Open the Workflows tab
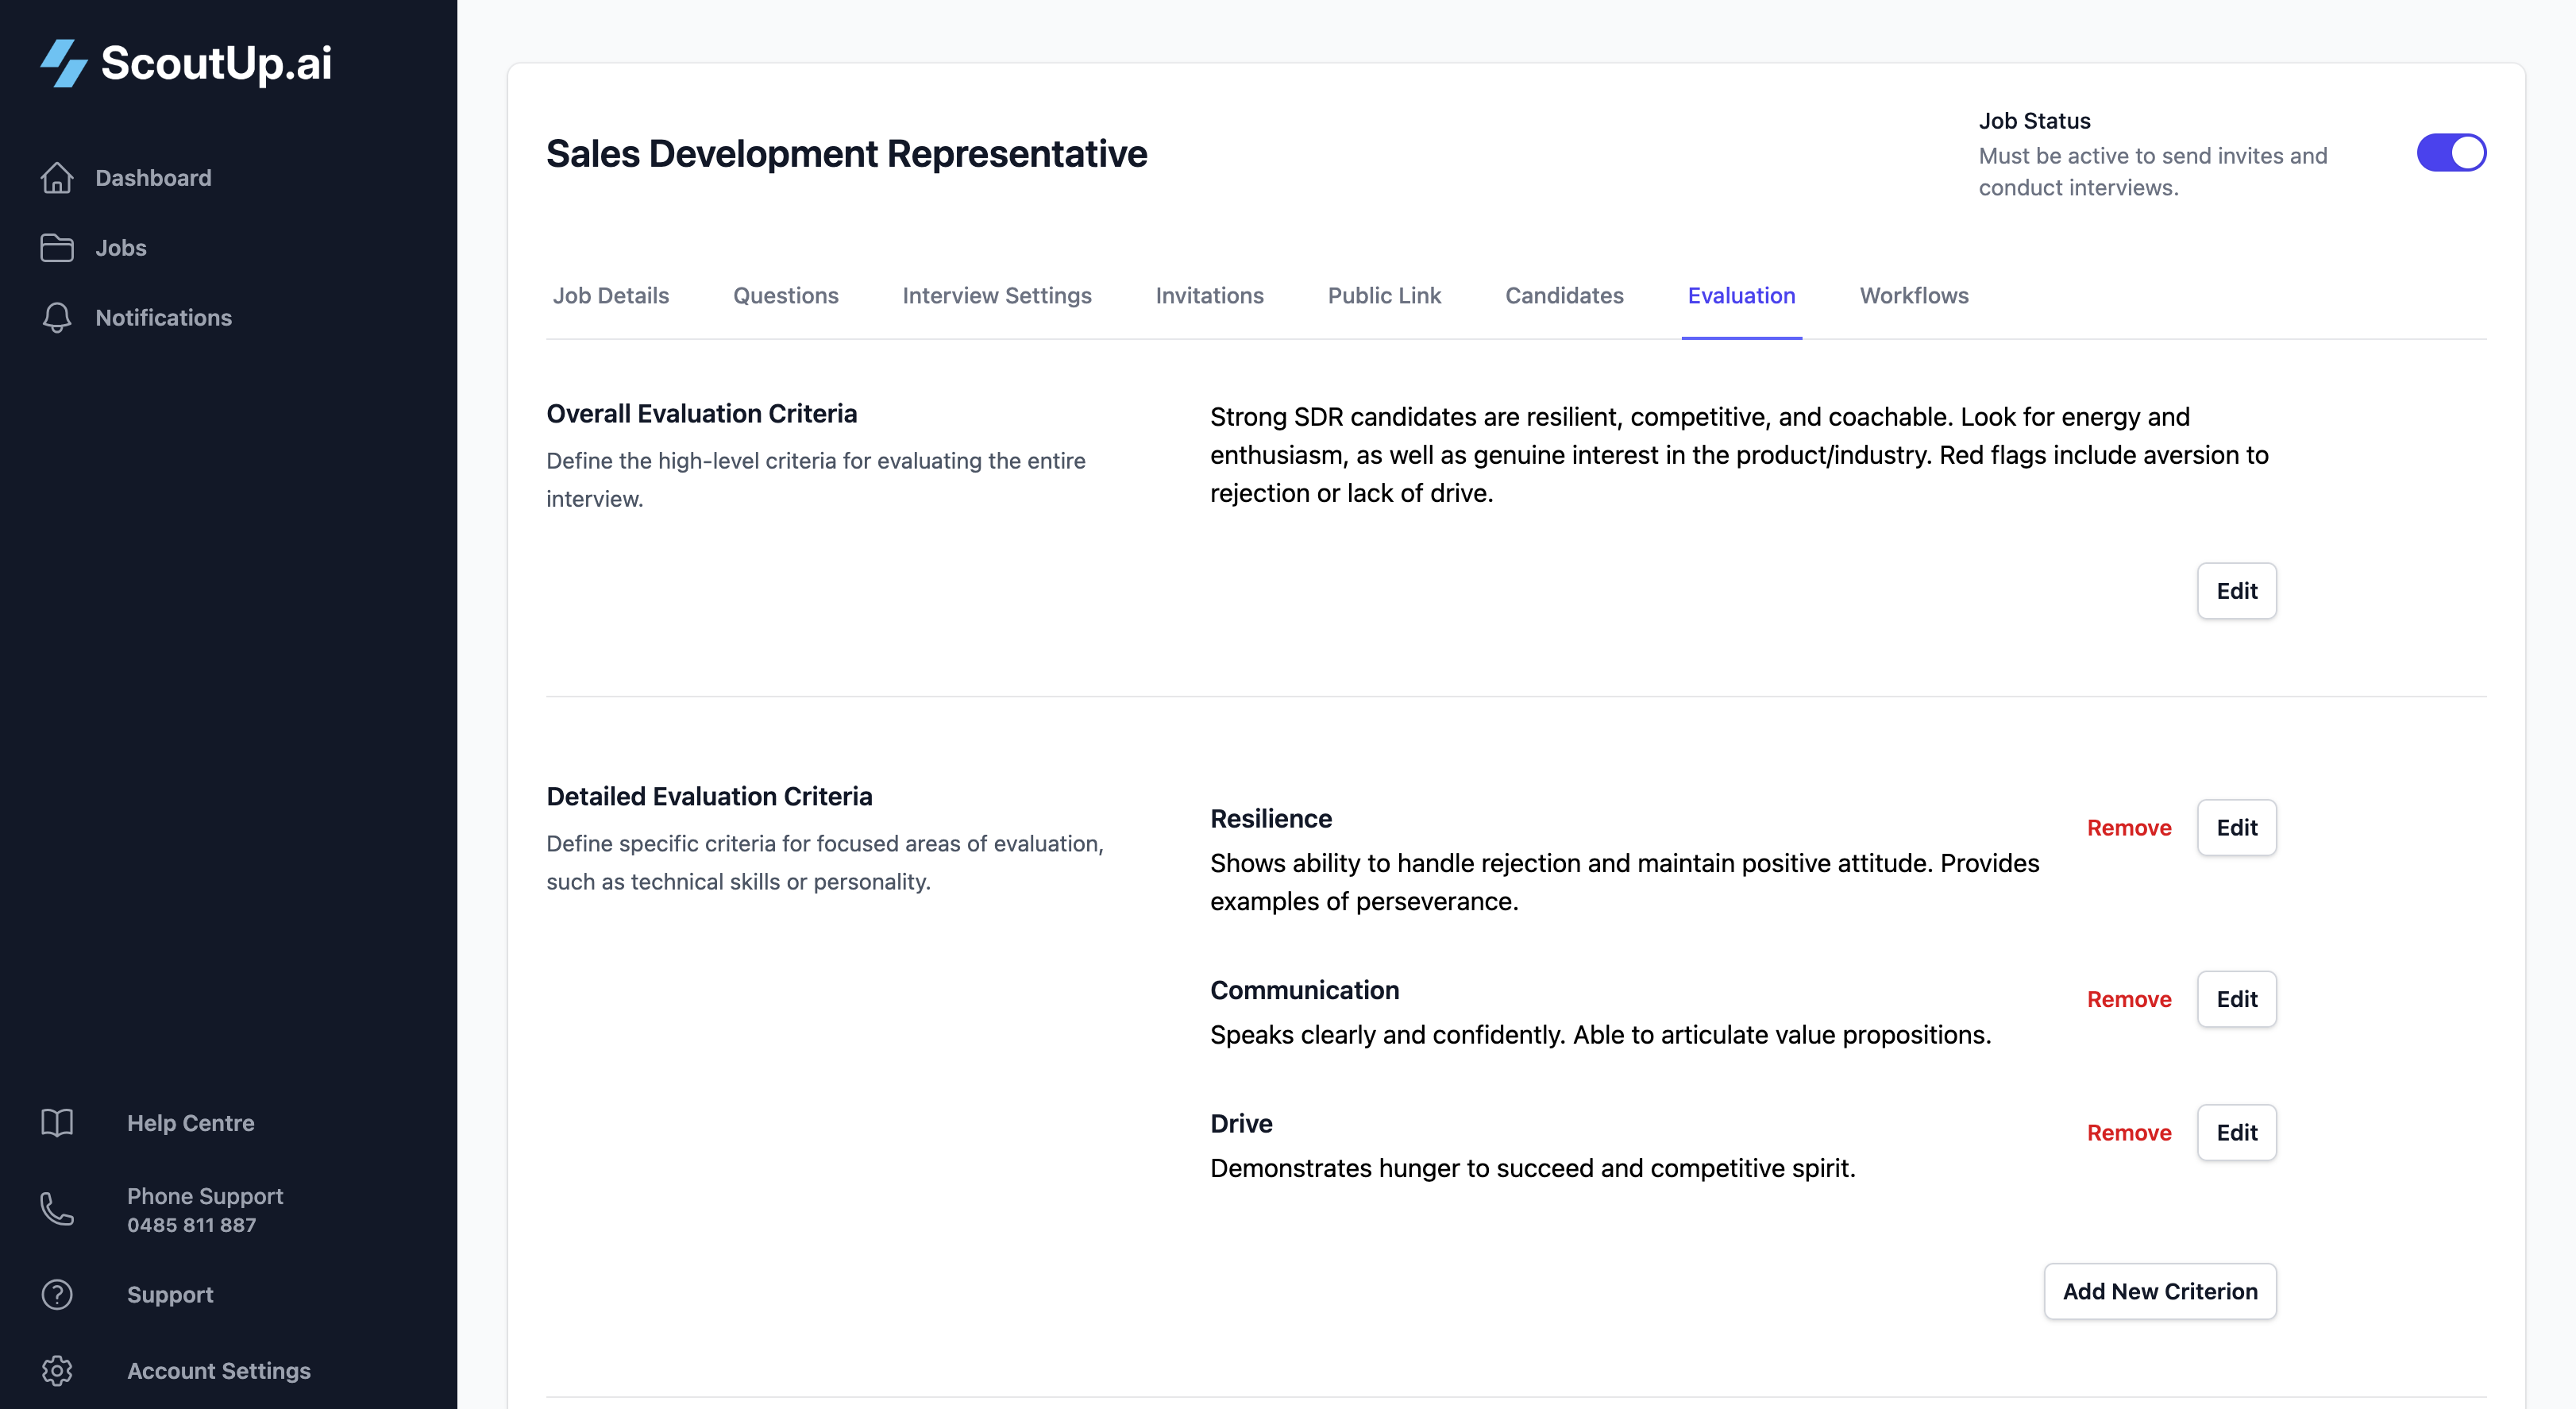The width and height of the screenshot is (2576, 1409). 1913,296
